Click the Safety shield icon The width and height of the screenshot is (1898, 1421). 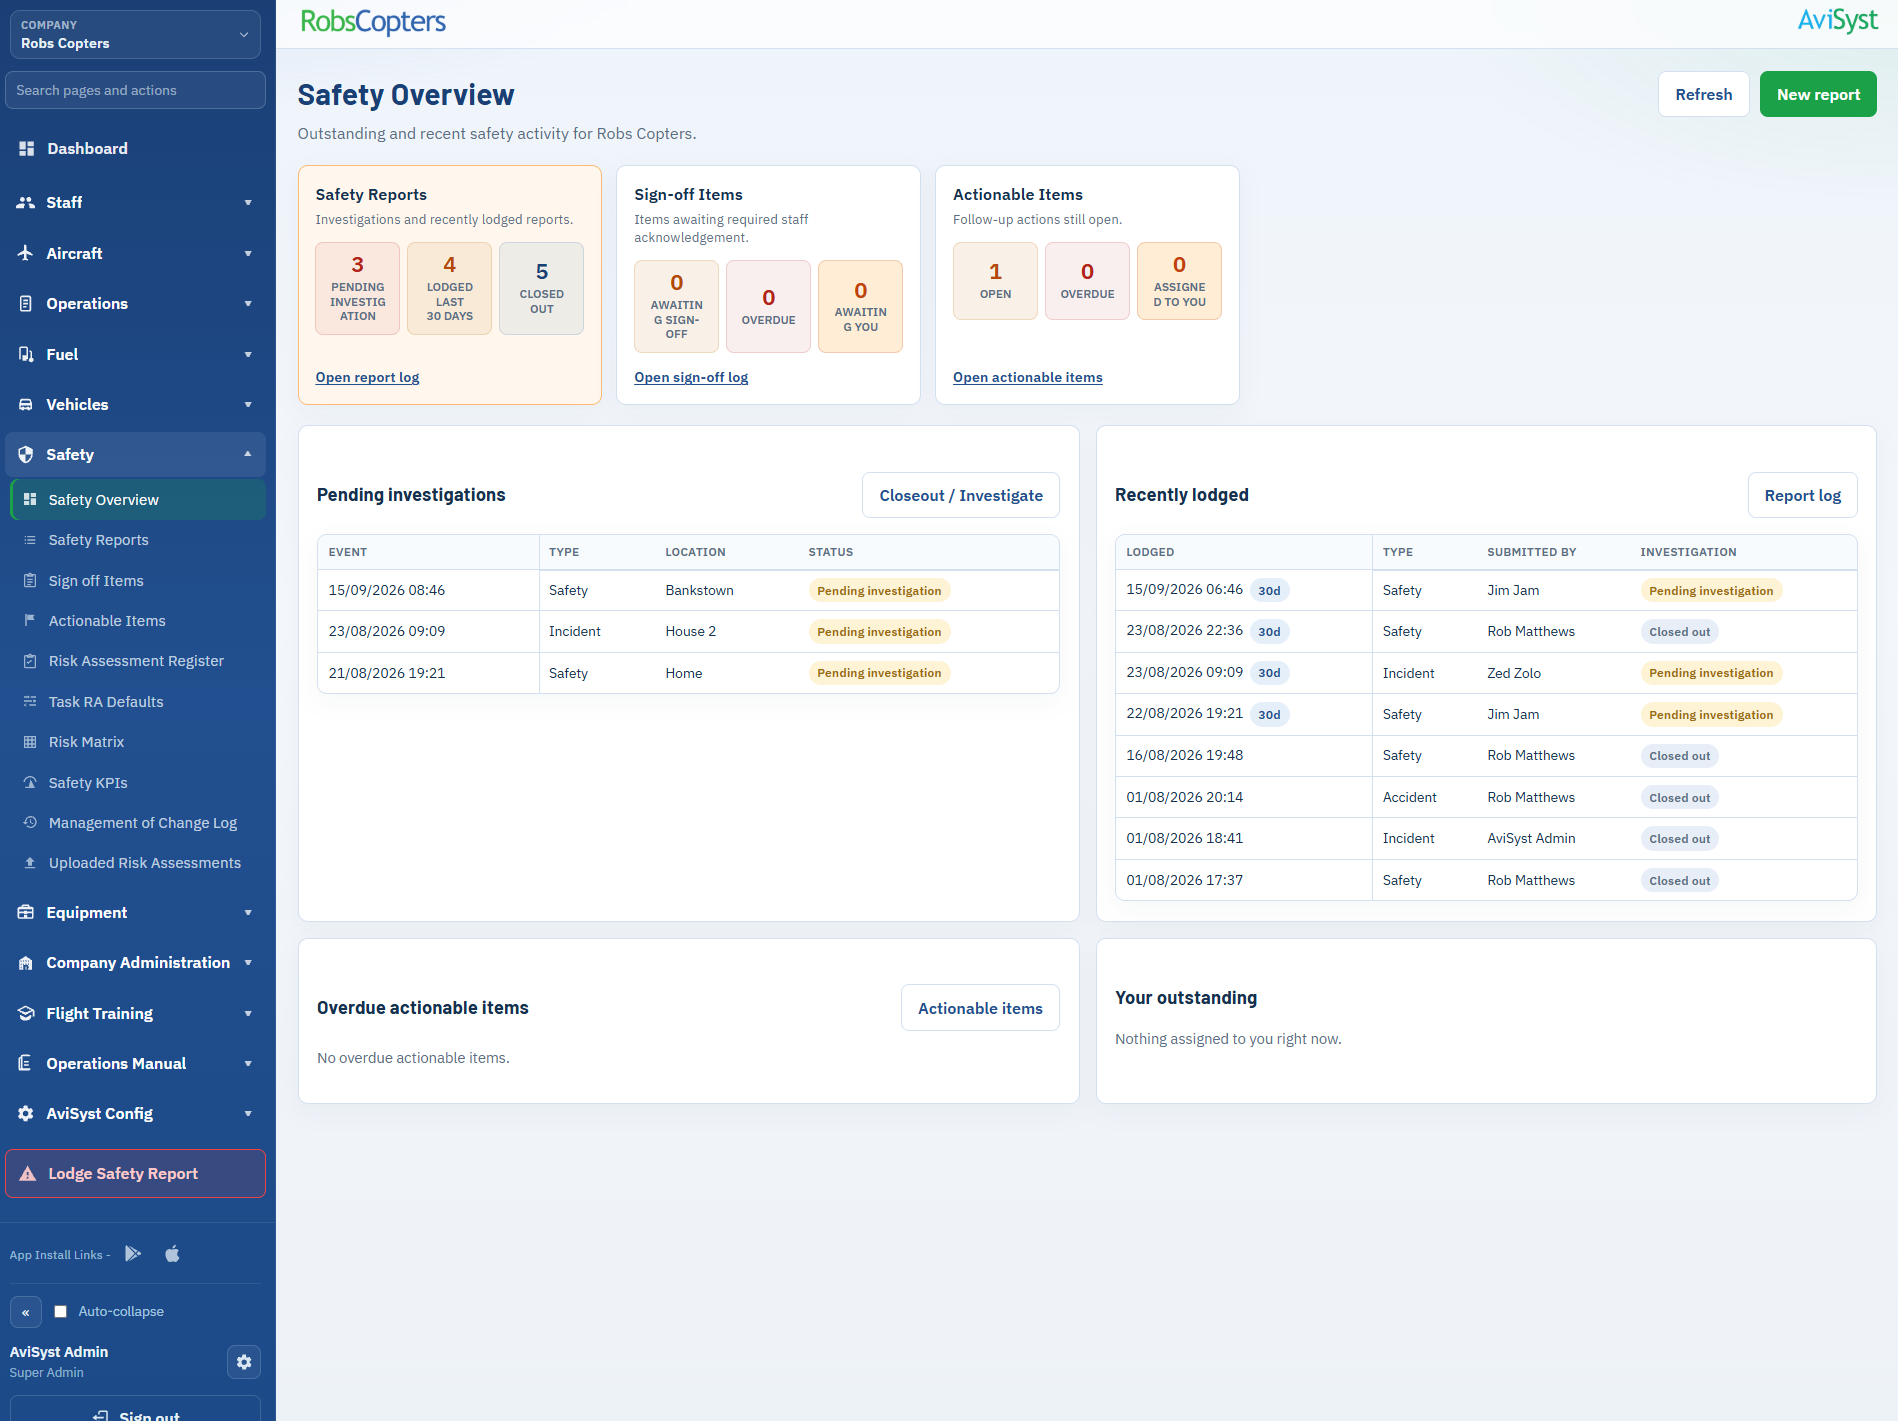click(x=26, y=454)
